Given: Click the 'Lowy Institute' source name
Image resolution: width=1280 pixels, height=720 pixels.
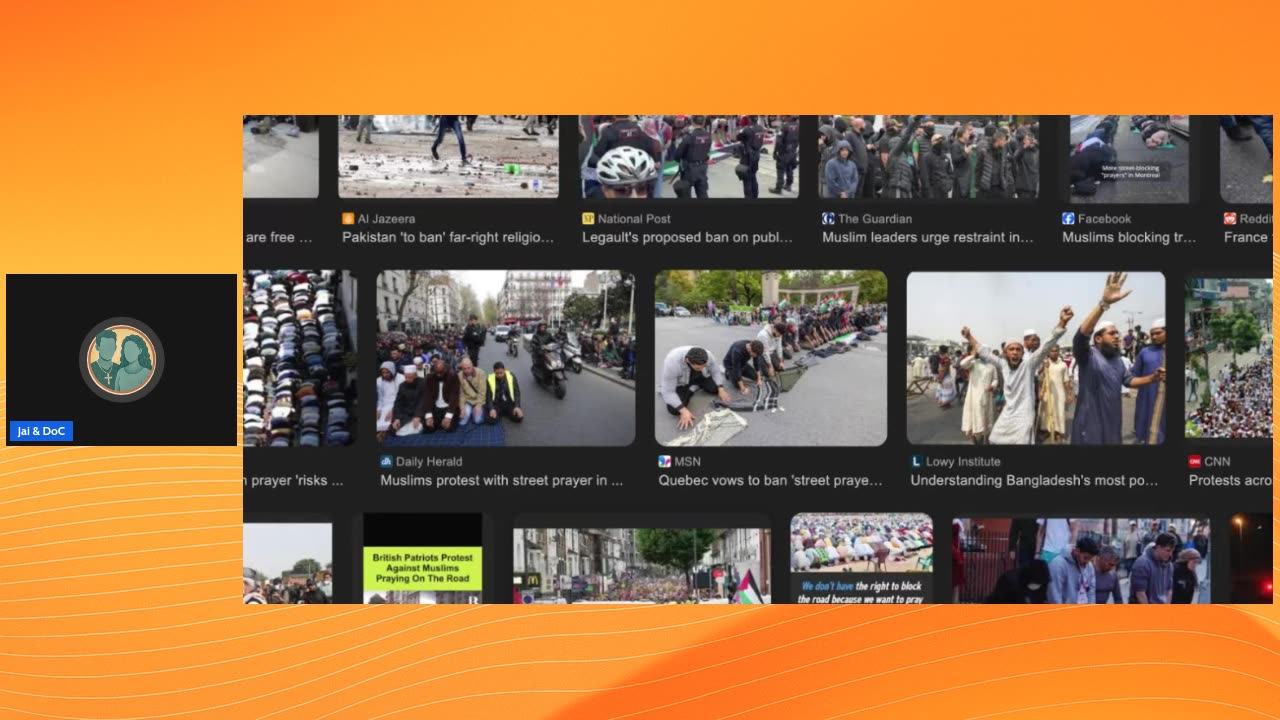Looking at the screenshot, I should point(963,461).
